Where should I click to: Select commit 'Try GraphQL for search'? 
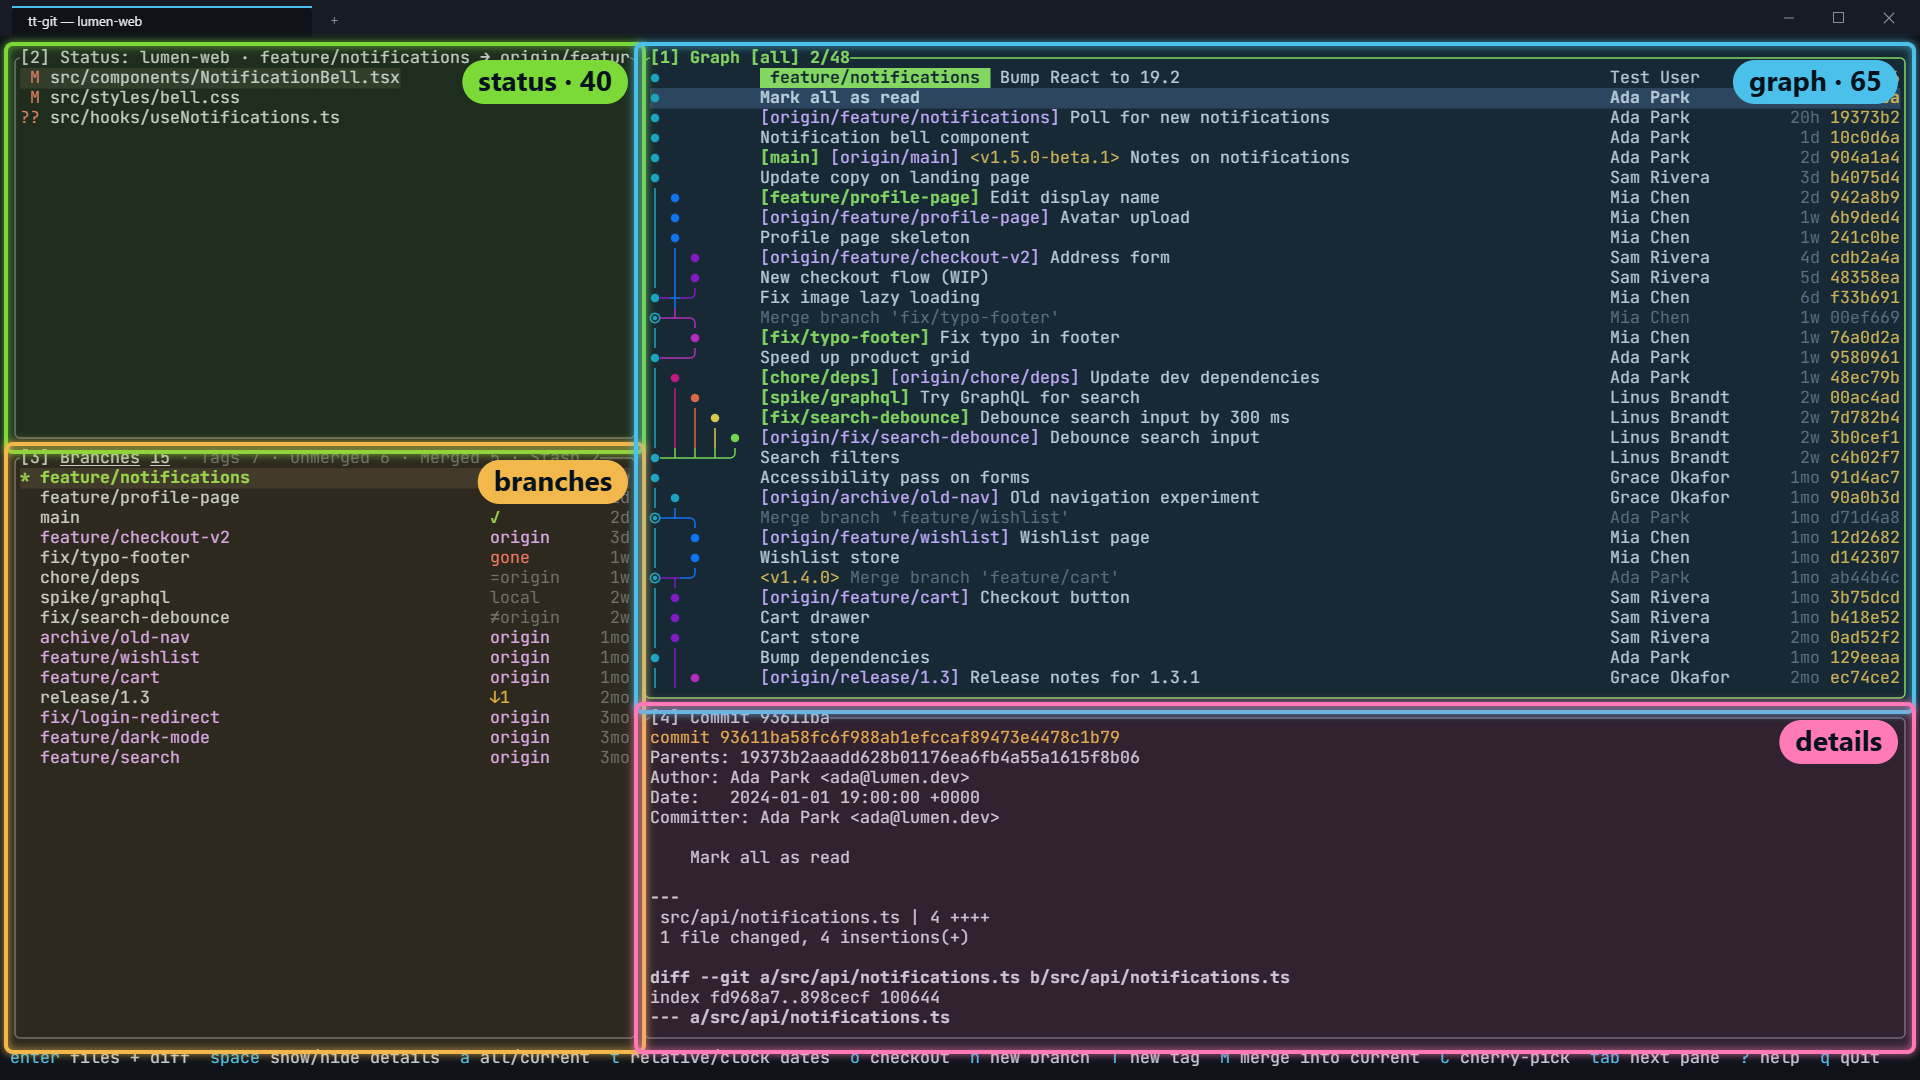1275,397
